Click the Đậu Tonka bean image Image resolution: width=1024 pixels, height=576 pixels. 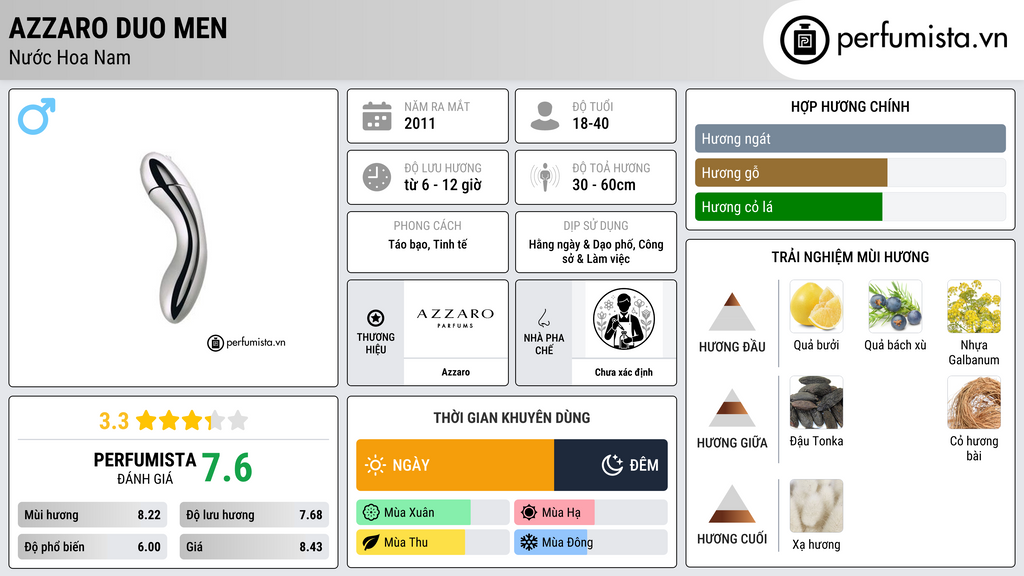coord(816,402)
